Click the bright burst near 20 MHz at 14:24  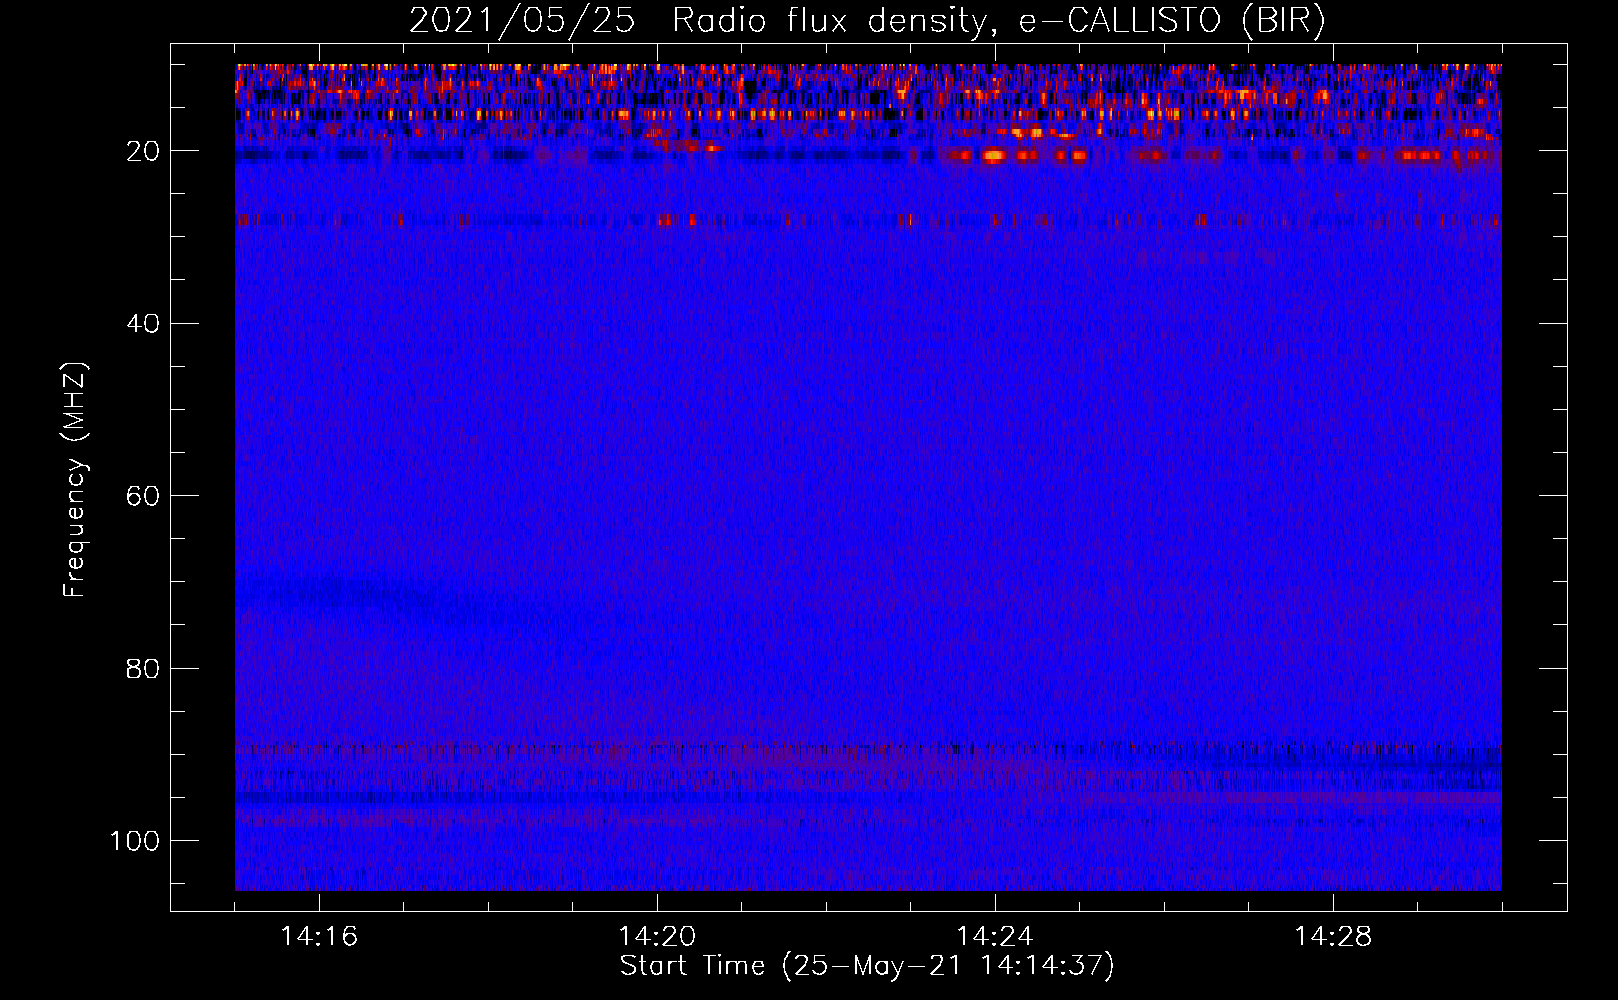tap(994, 155)
